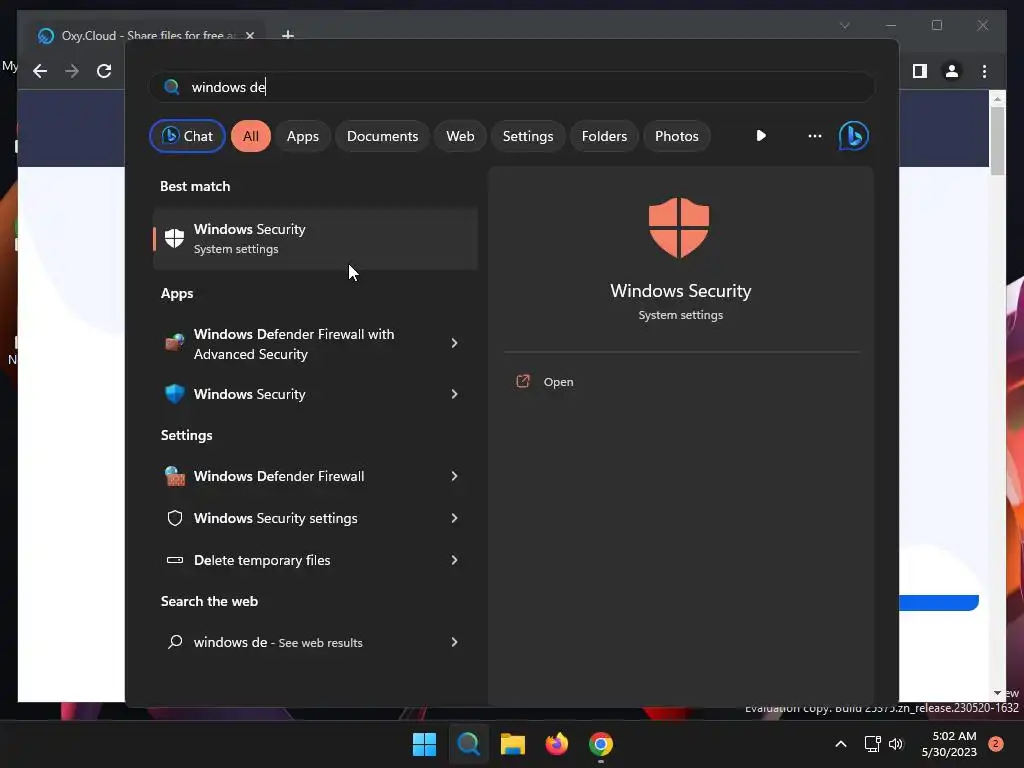Screen dimensions: 1024x768
Task: Open notification center badge
Action: pyautogui.click(x=996, y=744)
